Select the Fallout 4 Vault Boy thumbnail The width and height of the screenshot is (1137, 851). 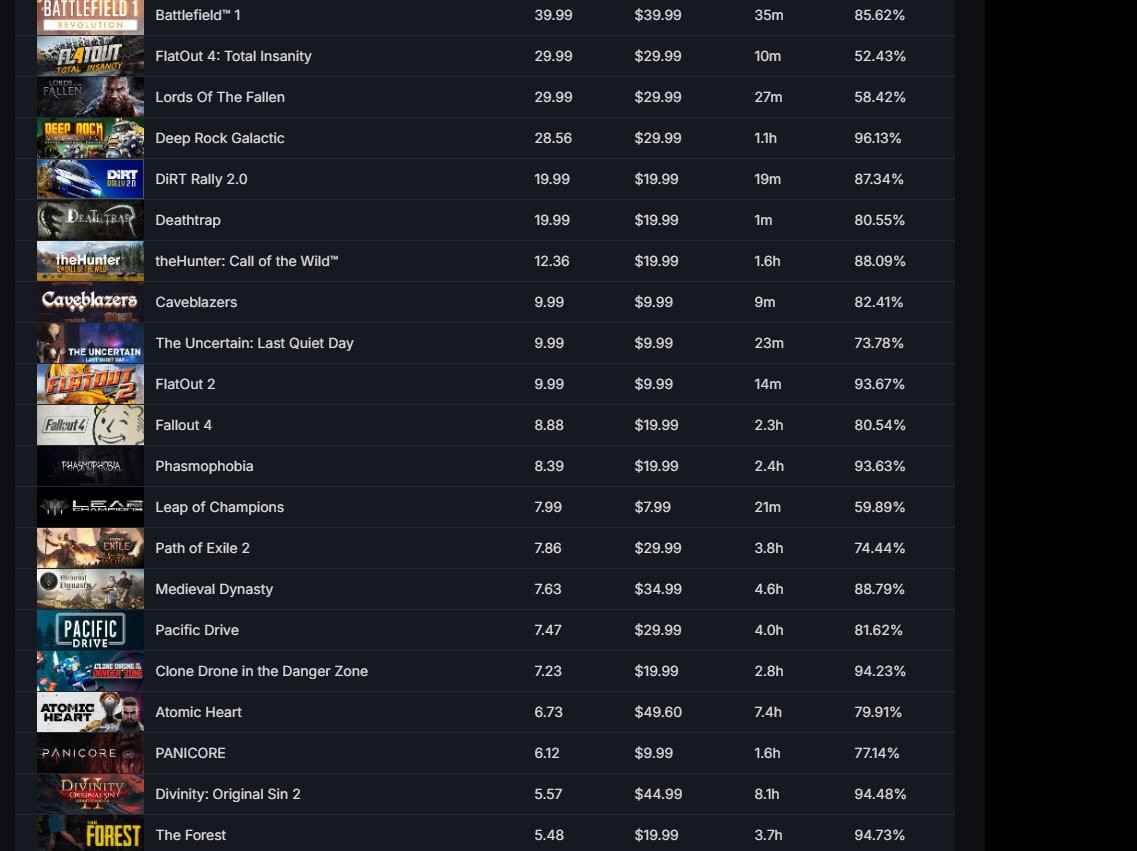click(90, 426)
